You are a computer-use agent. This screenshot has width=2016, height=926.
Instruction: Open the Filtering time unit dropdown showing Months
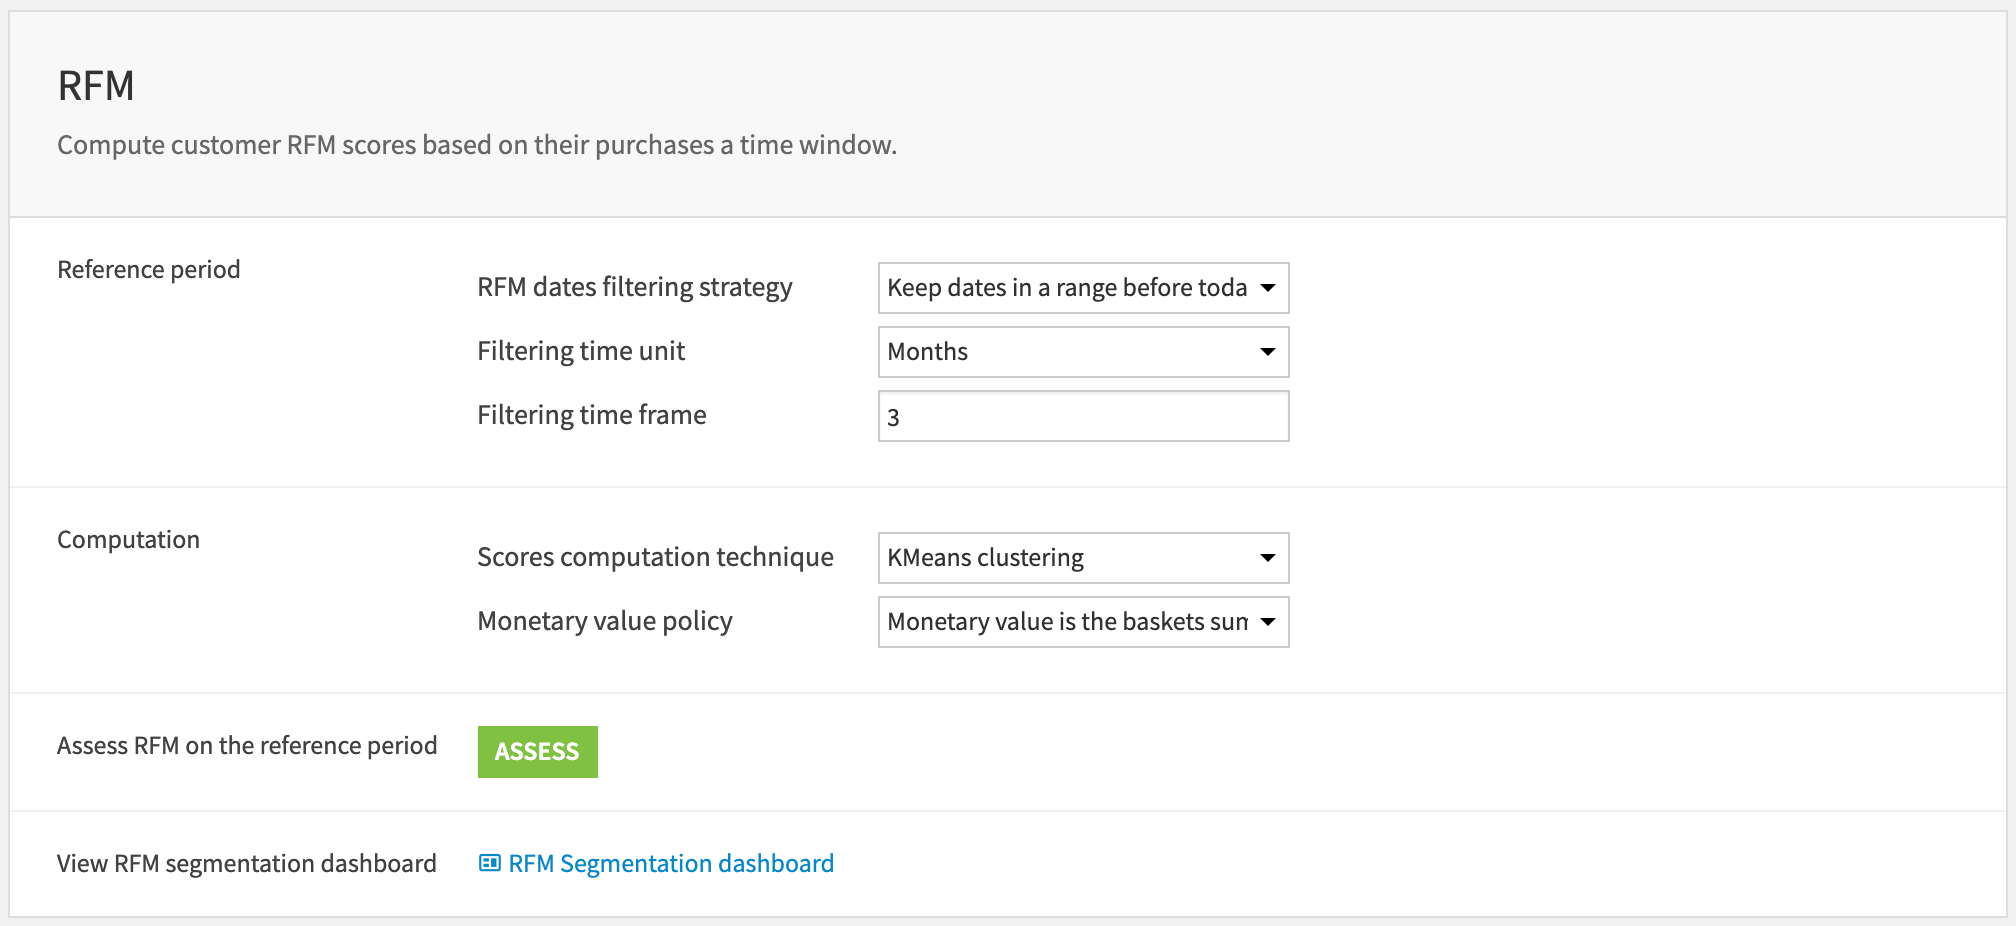[x=1083, y=351]
